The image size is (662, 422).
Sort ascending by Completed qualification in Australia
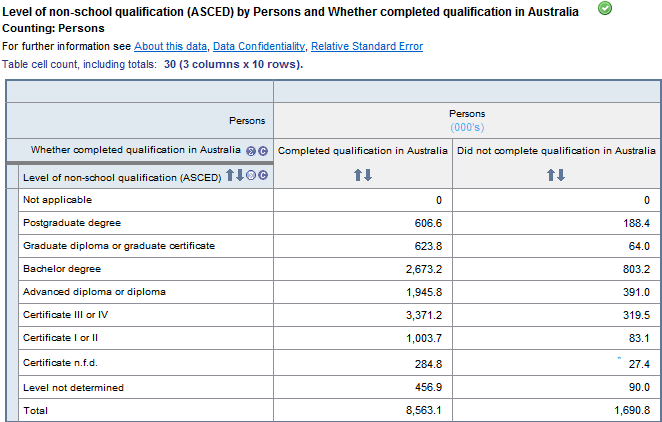click(x=358, y=175)
